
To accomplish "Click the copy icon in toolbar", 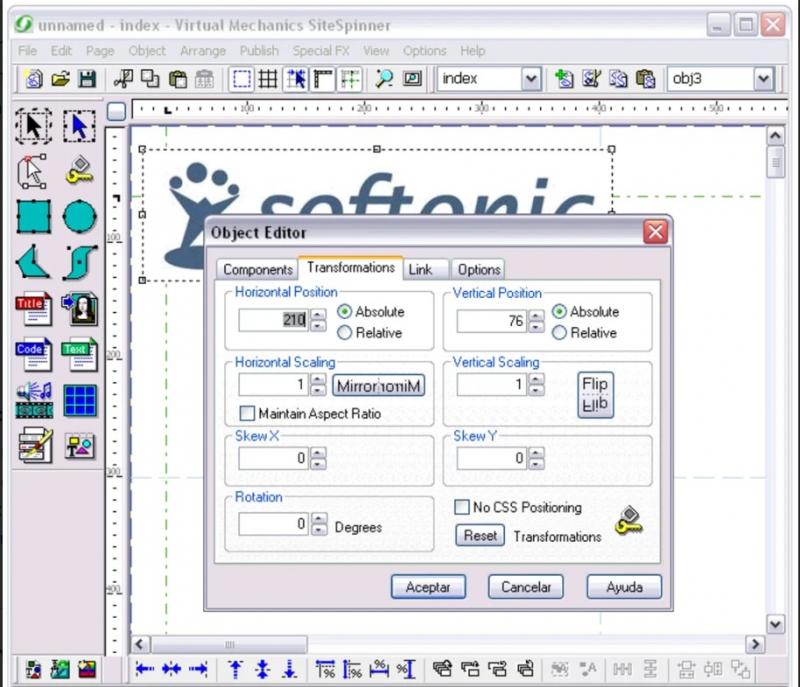I will (149, 79).
